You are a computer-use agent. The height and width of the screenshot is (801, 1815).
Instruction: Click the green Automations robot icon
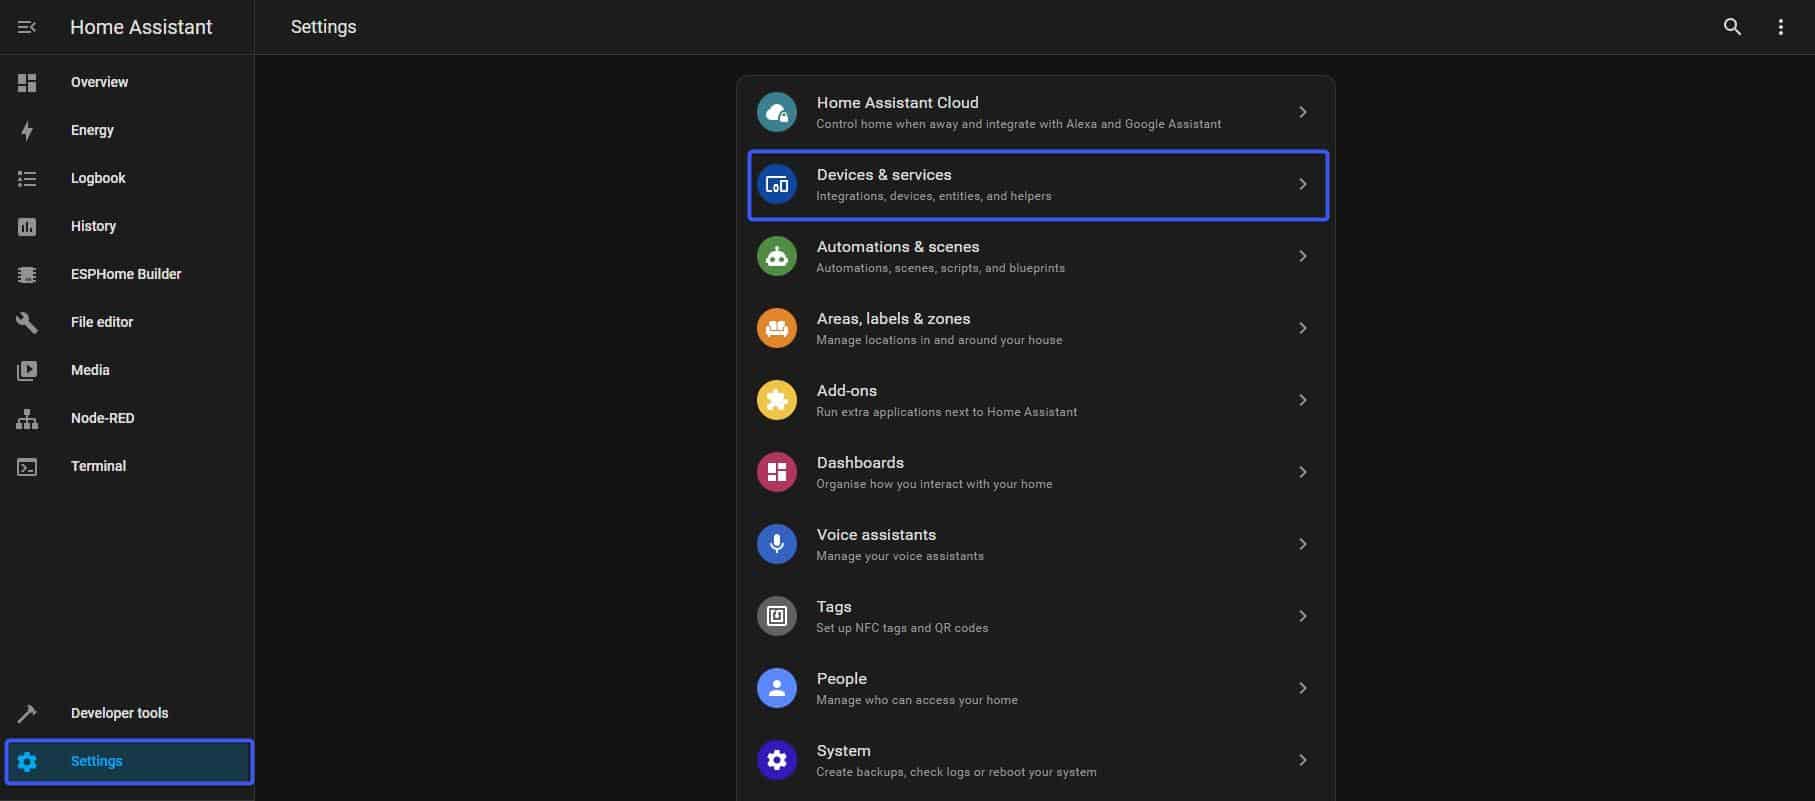[x=777, y=256]
